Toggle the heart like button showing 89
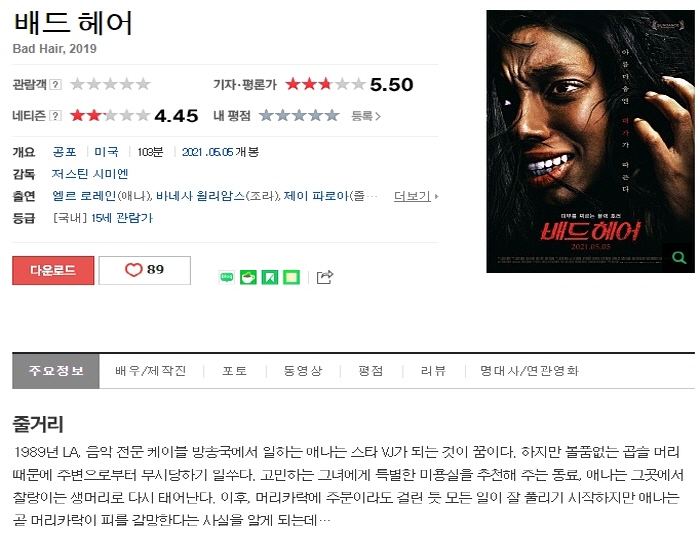This screenshot has width=700, height=536. [145, 270]
